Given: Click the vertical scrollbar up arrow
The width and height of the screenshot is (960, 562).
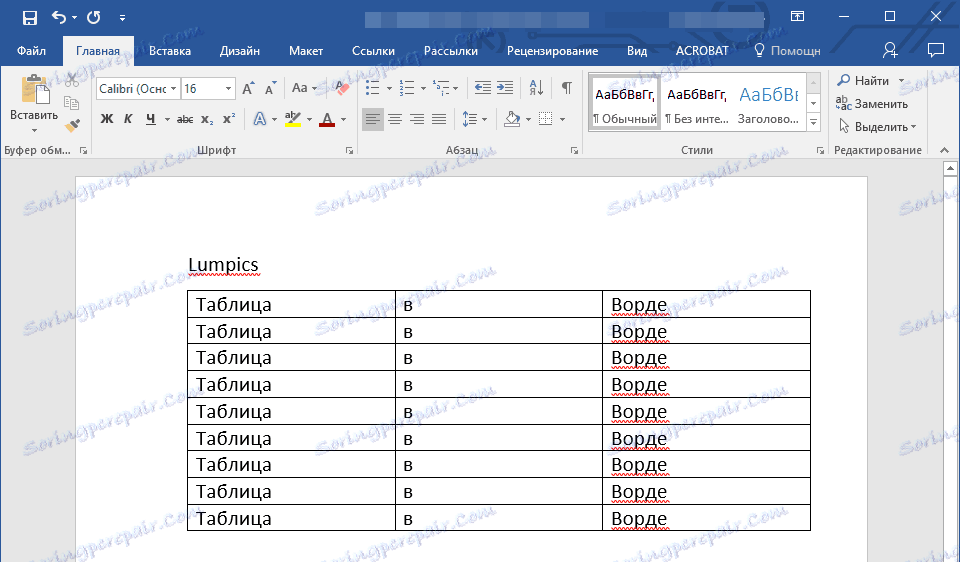Looking at the screenshot, I should [x=950, y=168].
